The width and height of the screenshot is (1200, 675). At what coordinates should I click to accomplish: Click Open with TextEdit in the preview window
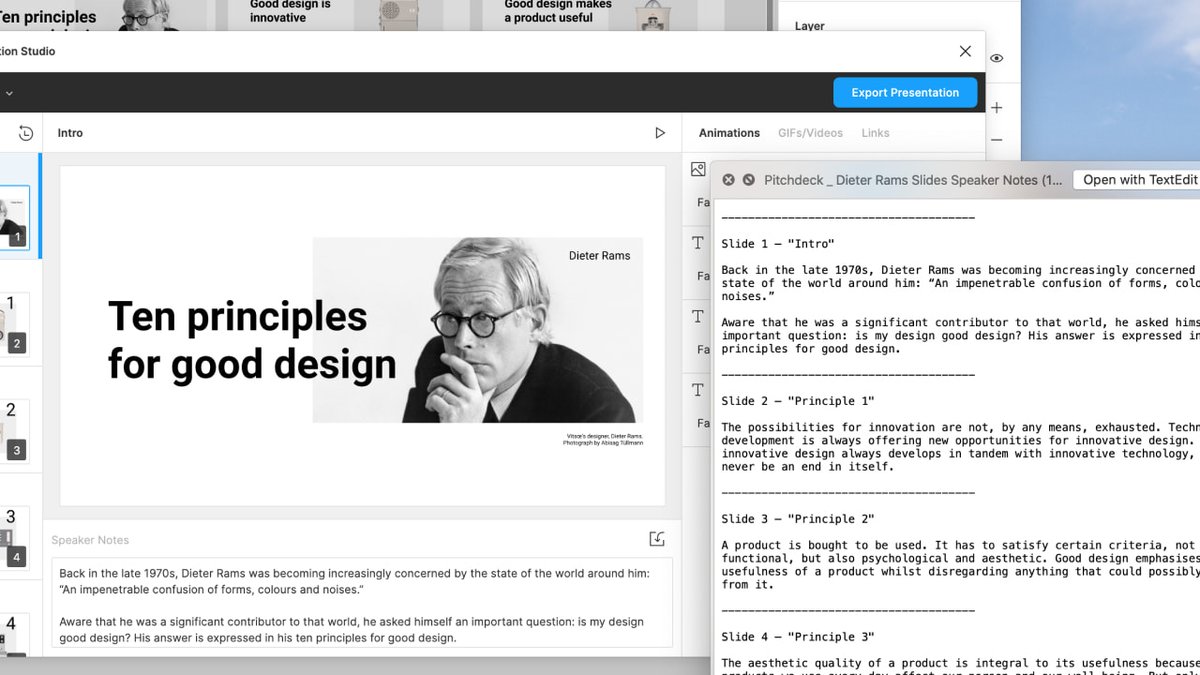tap(1139, 180)
